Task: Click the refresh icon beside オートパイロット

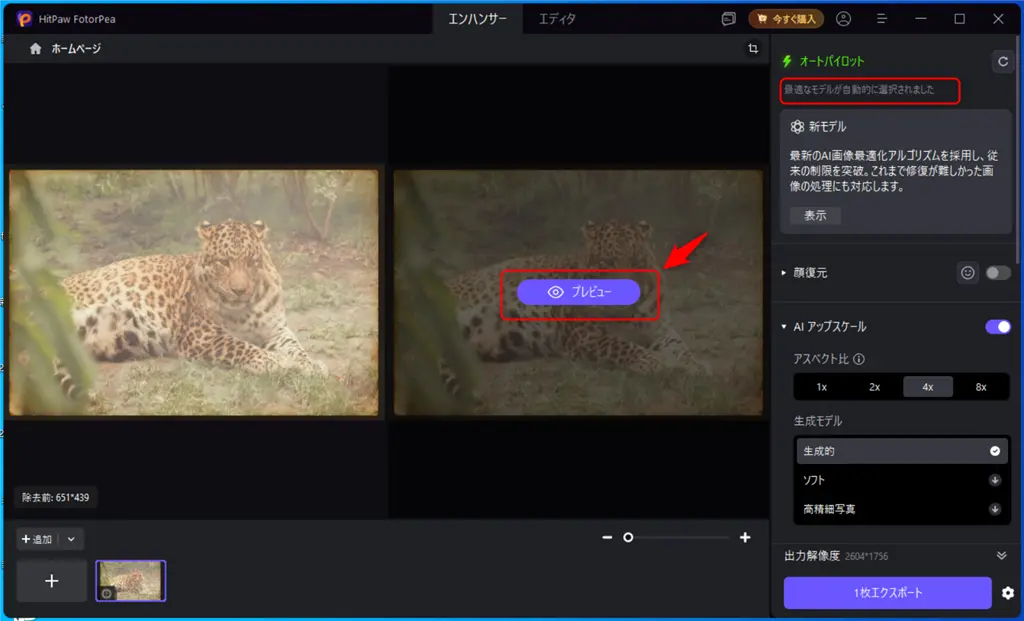Action: pos(1003,61)
